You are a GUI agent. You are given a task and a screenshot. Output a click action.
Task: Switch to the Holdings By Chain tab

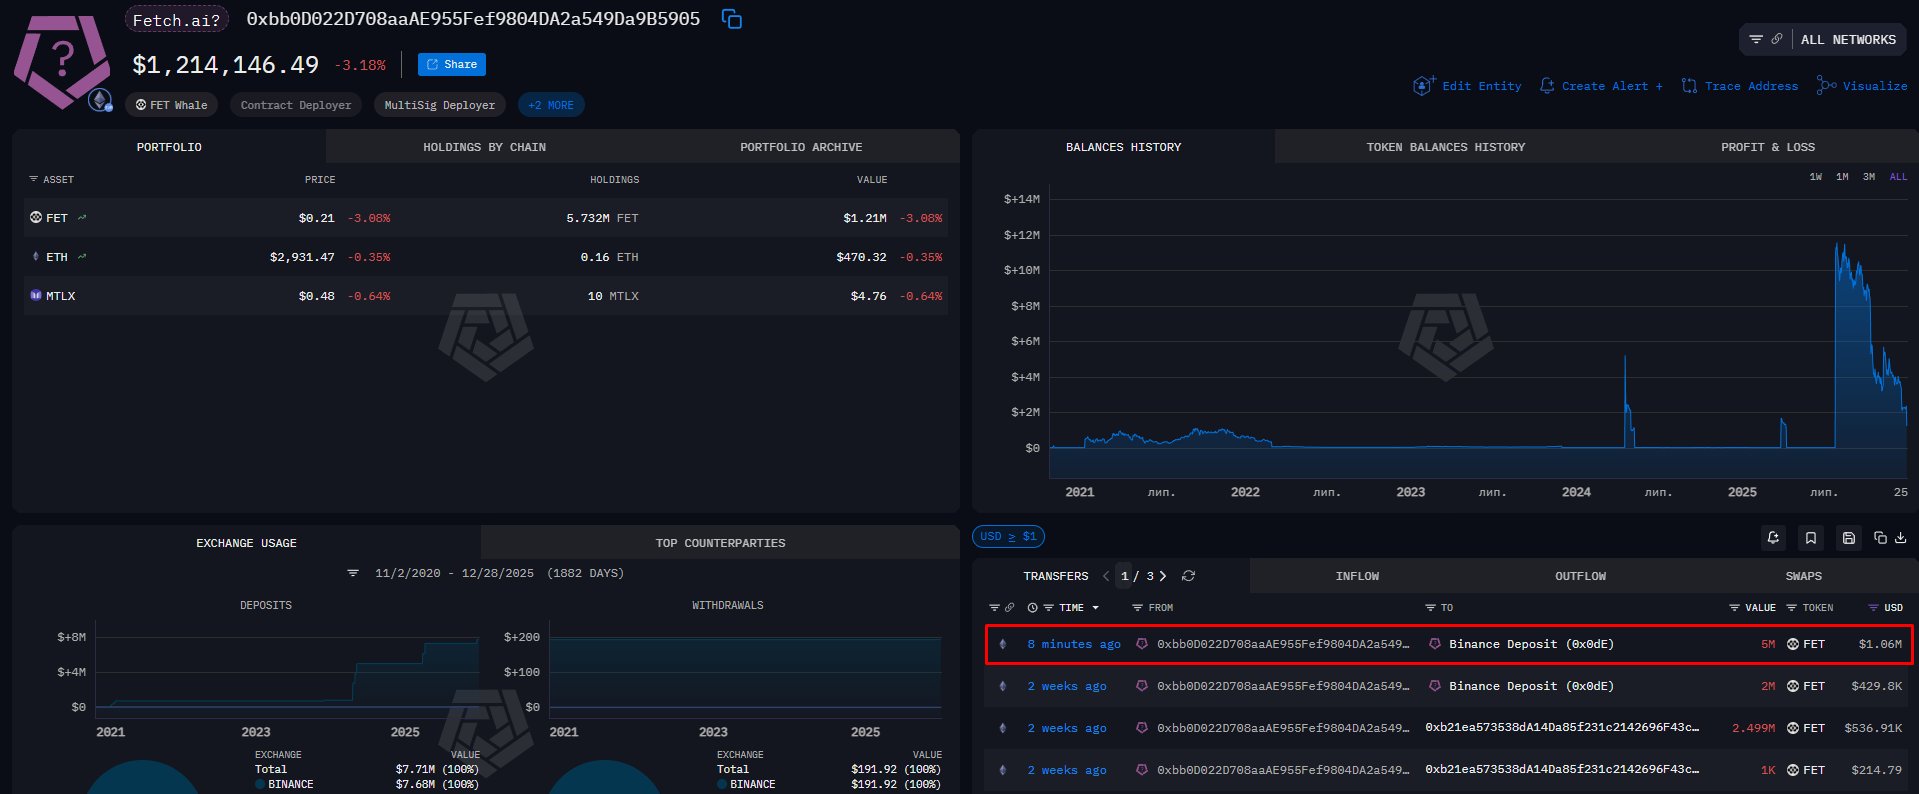484,147
